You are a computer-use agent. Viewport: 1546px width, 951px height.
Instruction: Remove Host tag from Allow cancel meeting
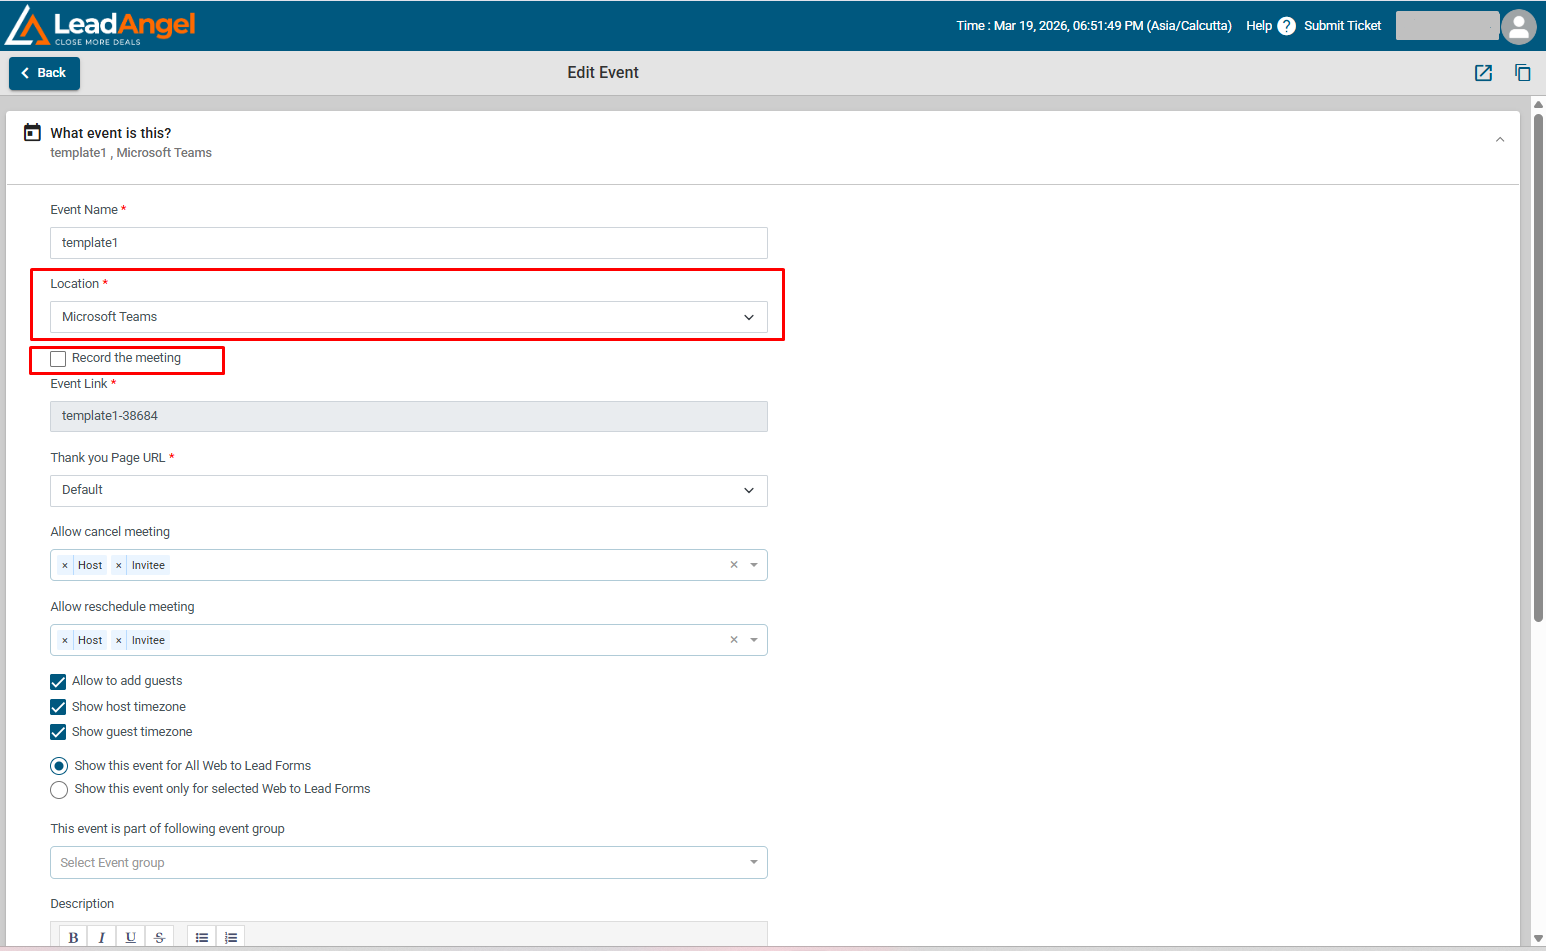pos(65,566)
